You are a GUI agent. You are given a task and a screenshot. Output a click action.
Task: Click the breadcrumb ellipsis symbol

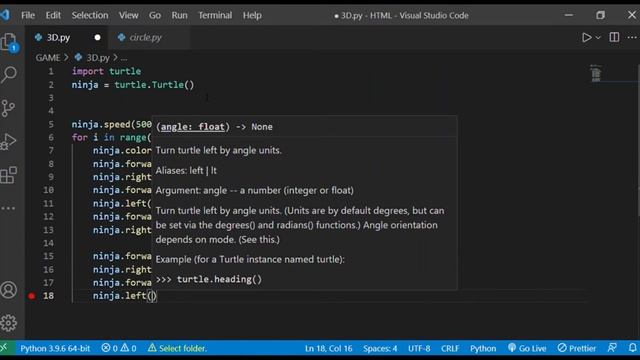coord(124,58)
